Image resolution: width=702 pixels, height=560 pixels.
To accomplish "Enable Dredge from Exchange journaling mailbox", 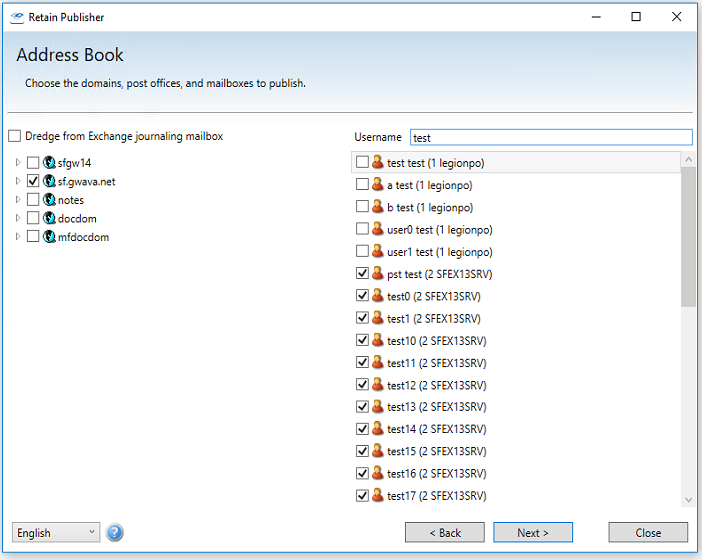I will tap(14, 136).
